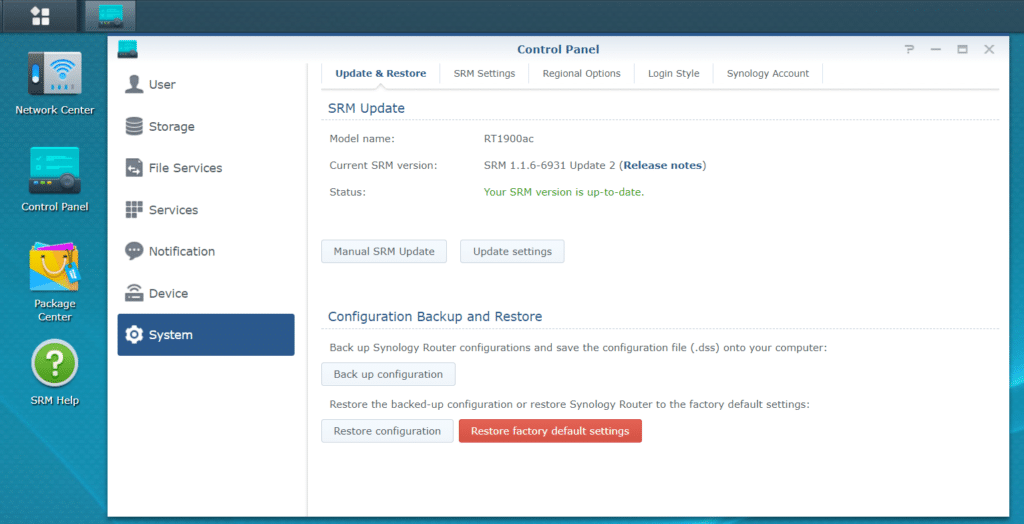The image size is (1024, 524).
Task: Open SRM Help desktop icon
Action: 55,372
